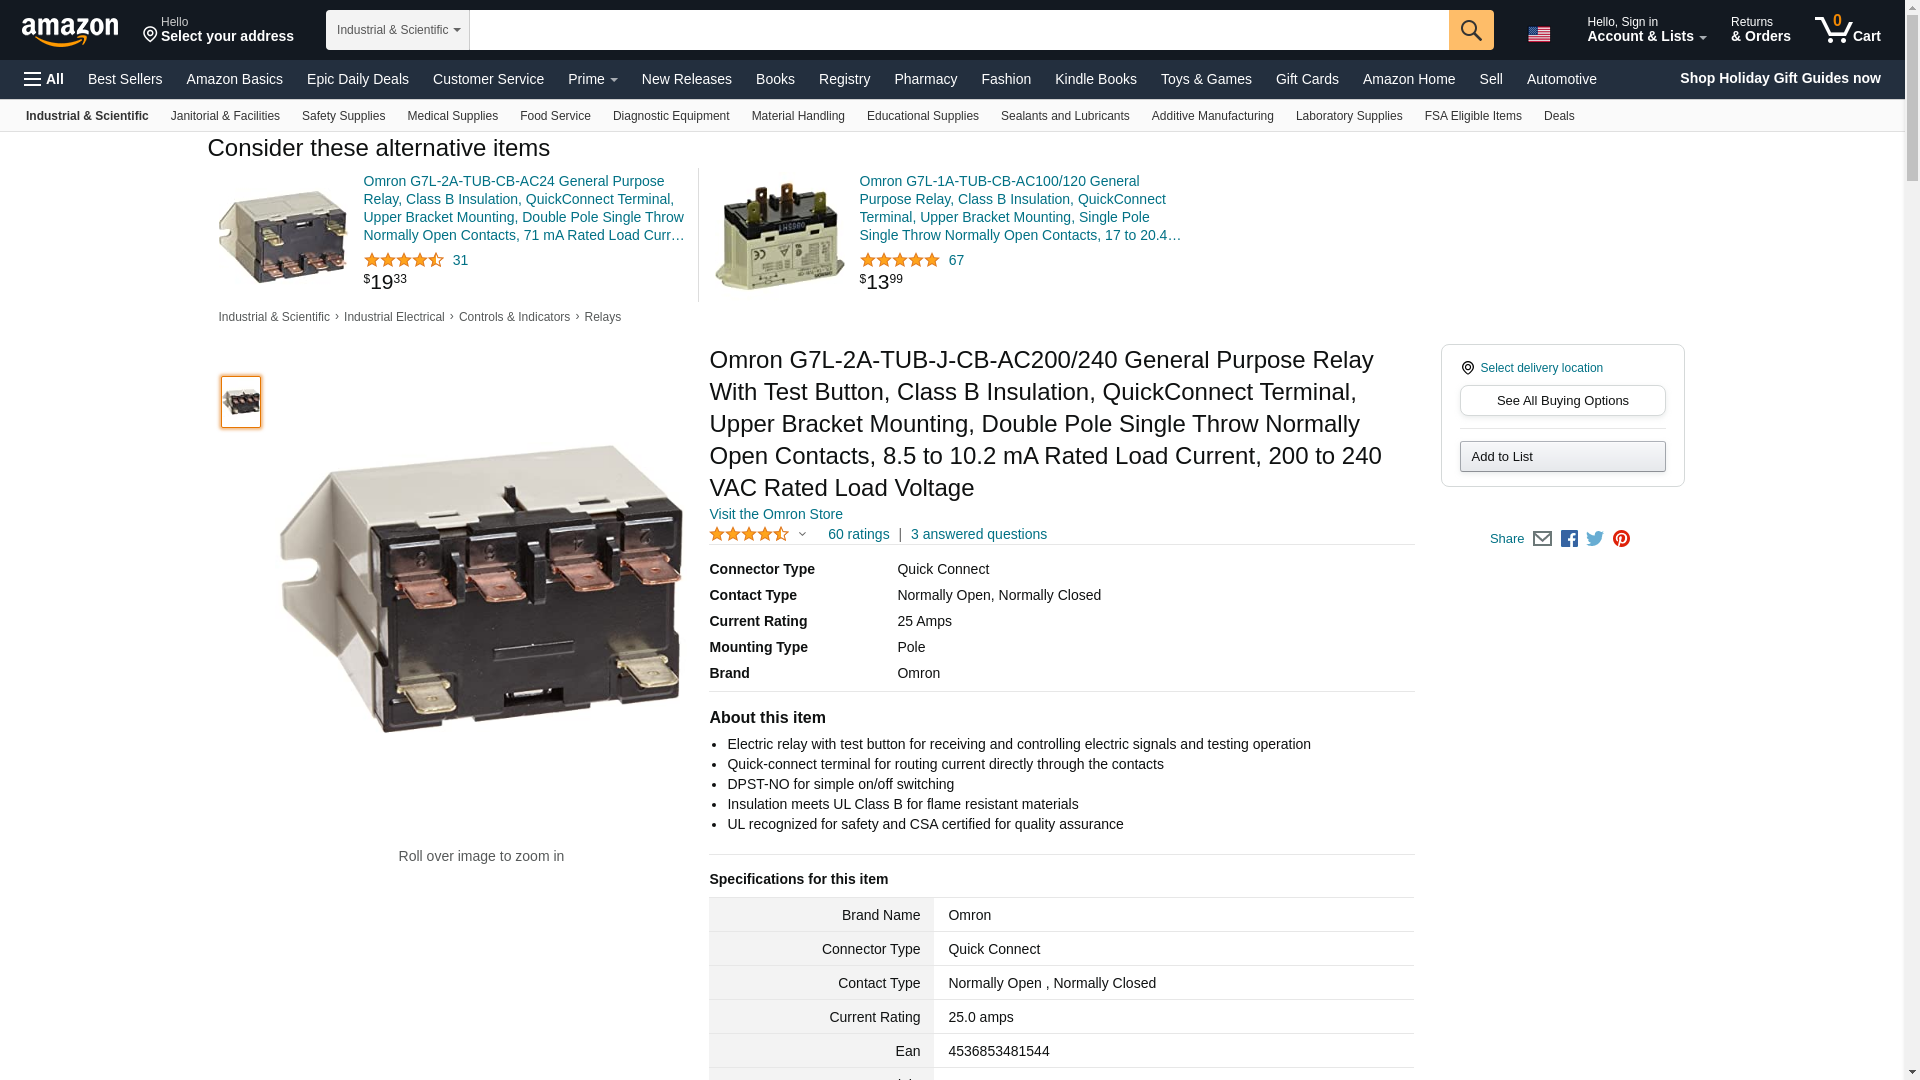Open the Amazon logo home link
The width and height of the screenshot is (1920, 1080).
pyautogui.click(x=70, y=31)
